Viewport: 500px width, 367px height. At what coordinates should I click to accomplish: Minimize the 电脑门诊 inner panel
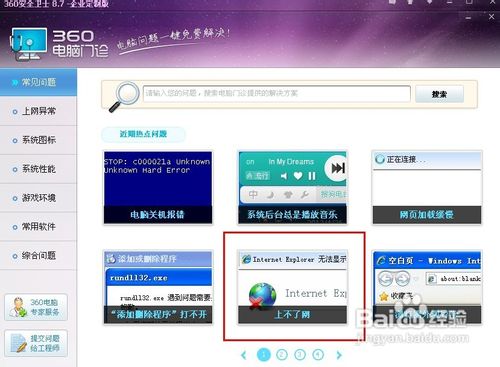coord(469,18)
